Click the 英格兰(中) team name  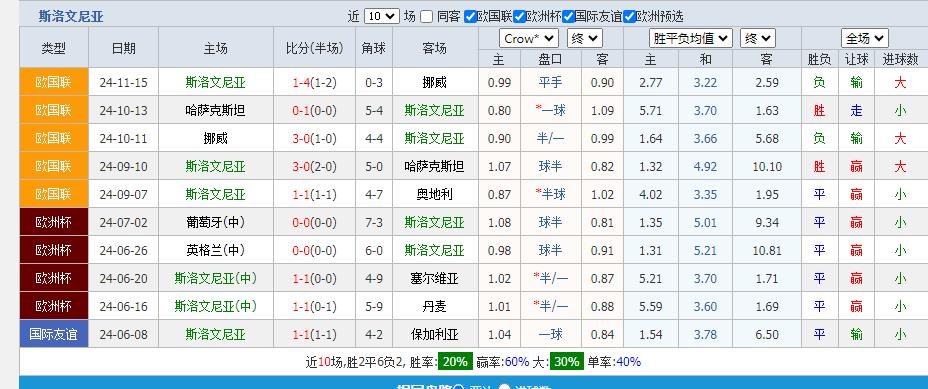click(215, 250)
